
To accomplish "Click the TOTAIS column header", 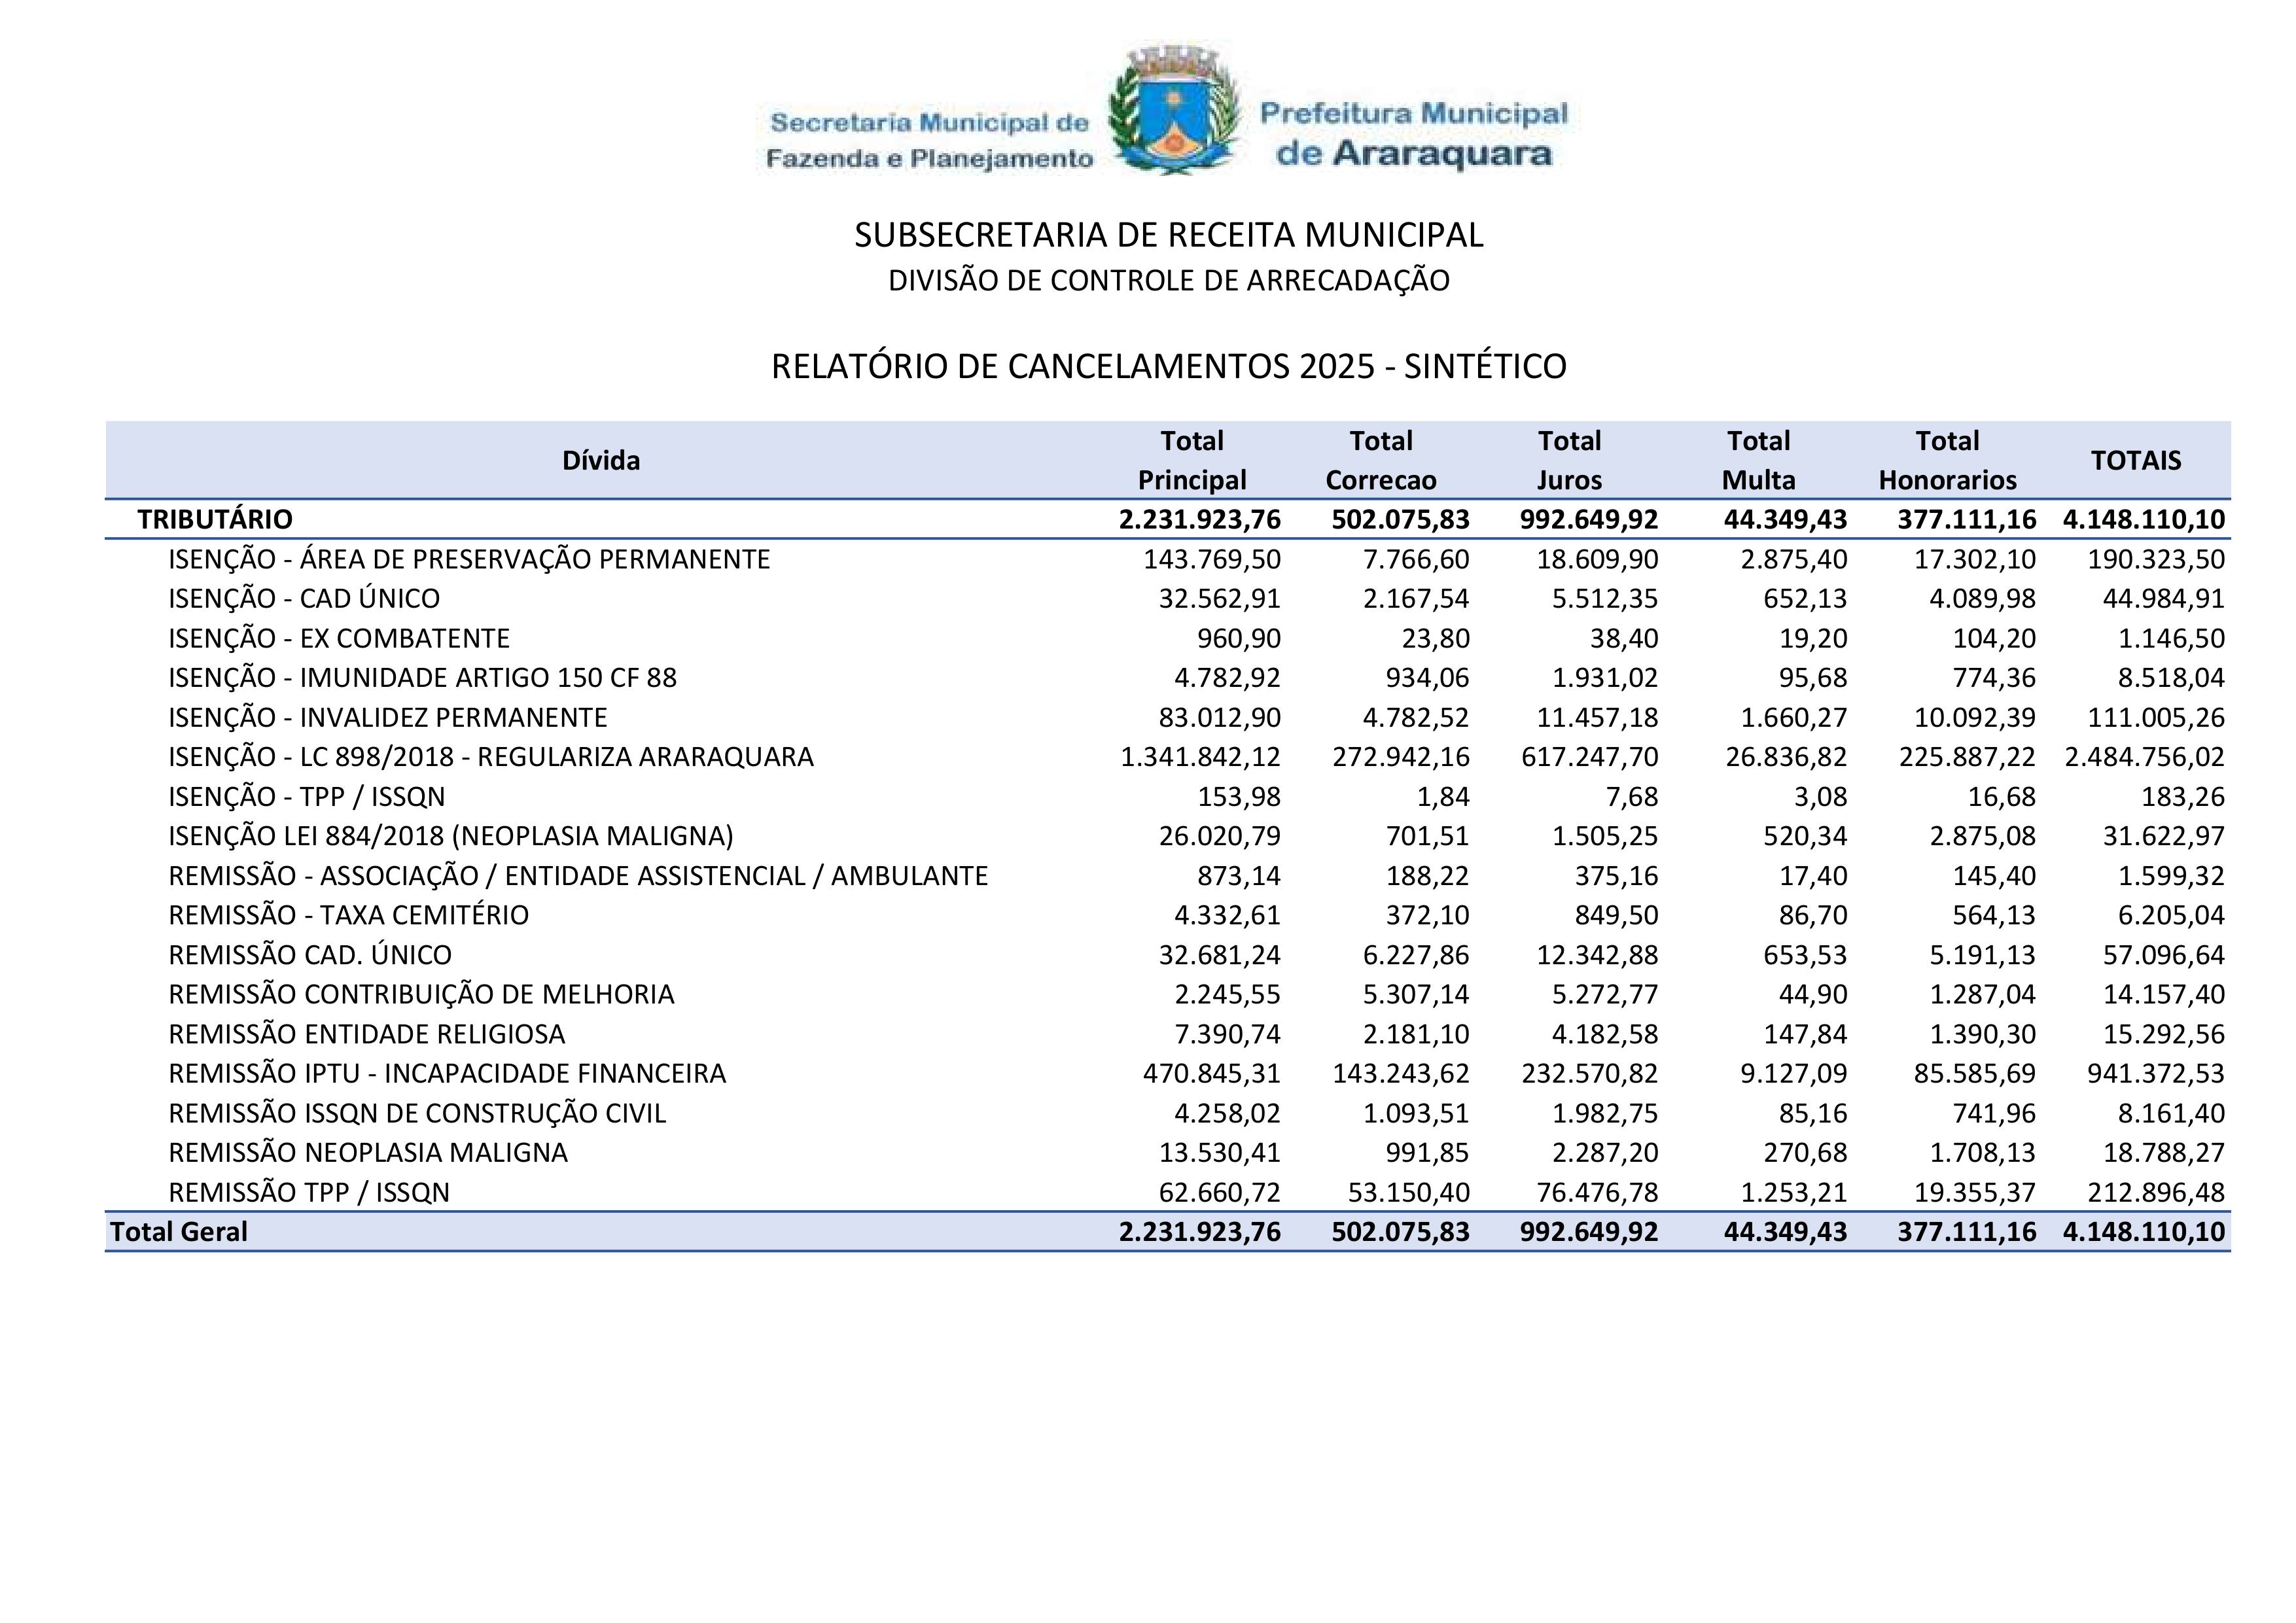I will [2136, 460].
